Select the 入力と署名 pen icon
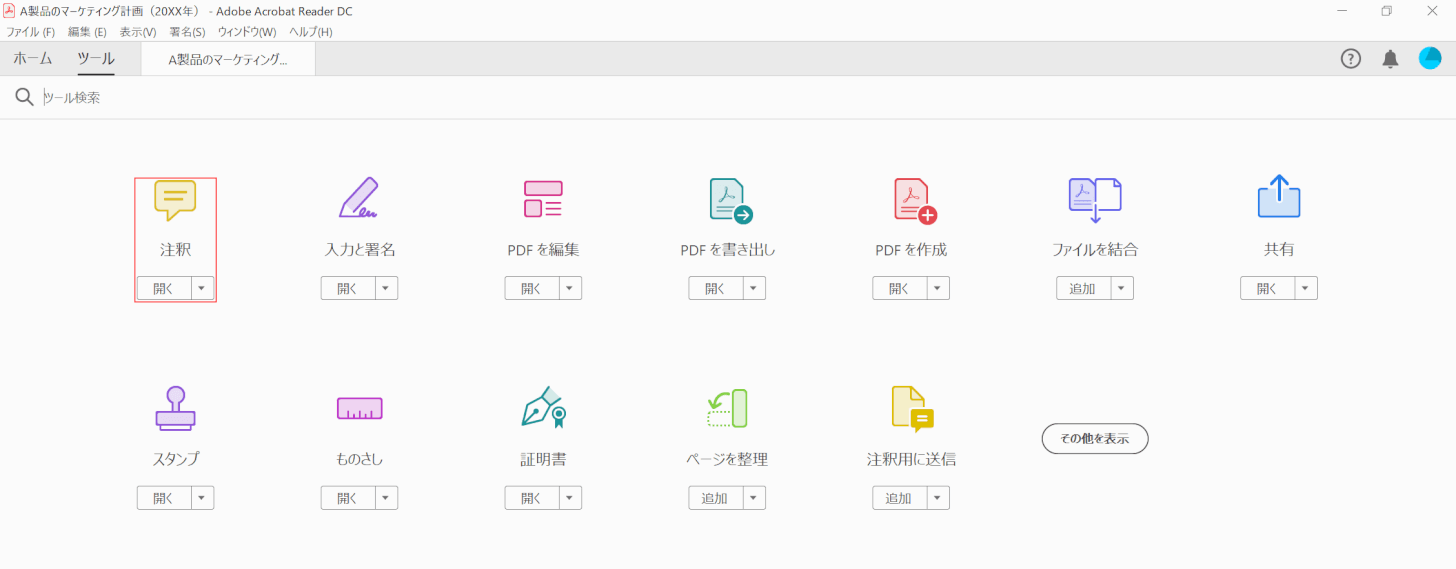The height and width of the screenshot is (569, 1456). (x=359, y=199)
